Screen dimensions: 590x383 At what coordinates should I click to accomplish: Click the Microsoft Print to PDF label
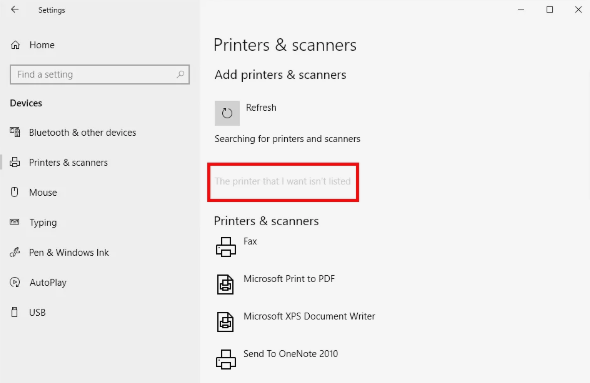point(289,279)
